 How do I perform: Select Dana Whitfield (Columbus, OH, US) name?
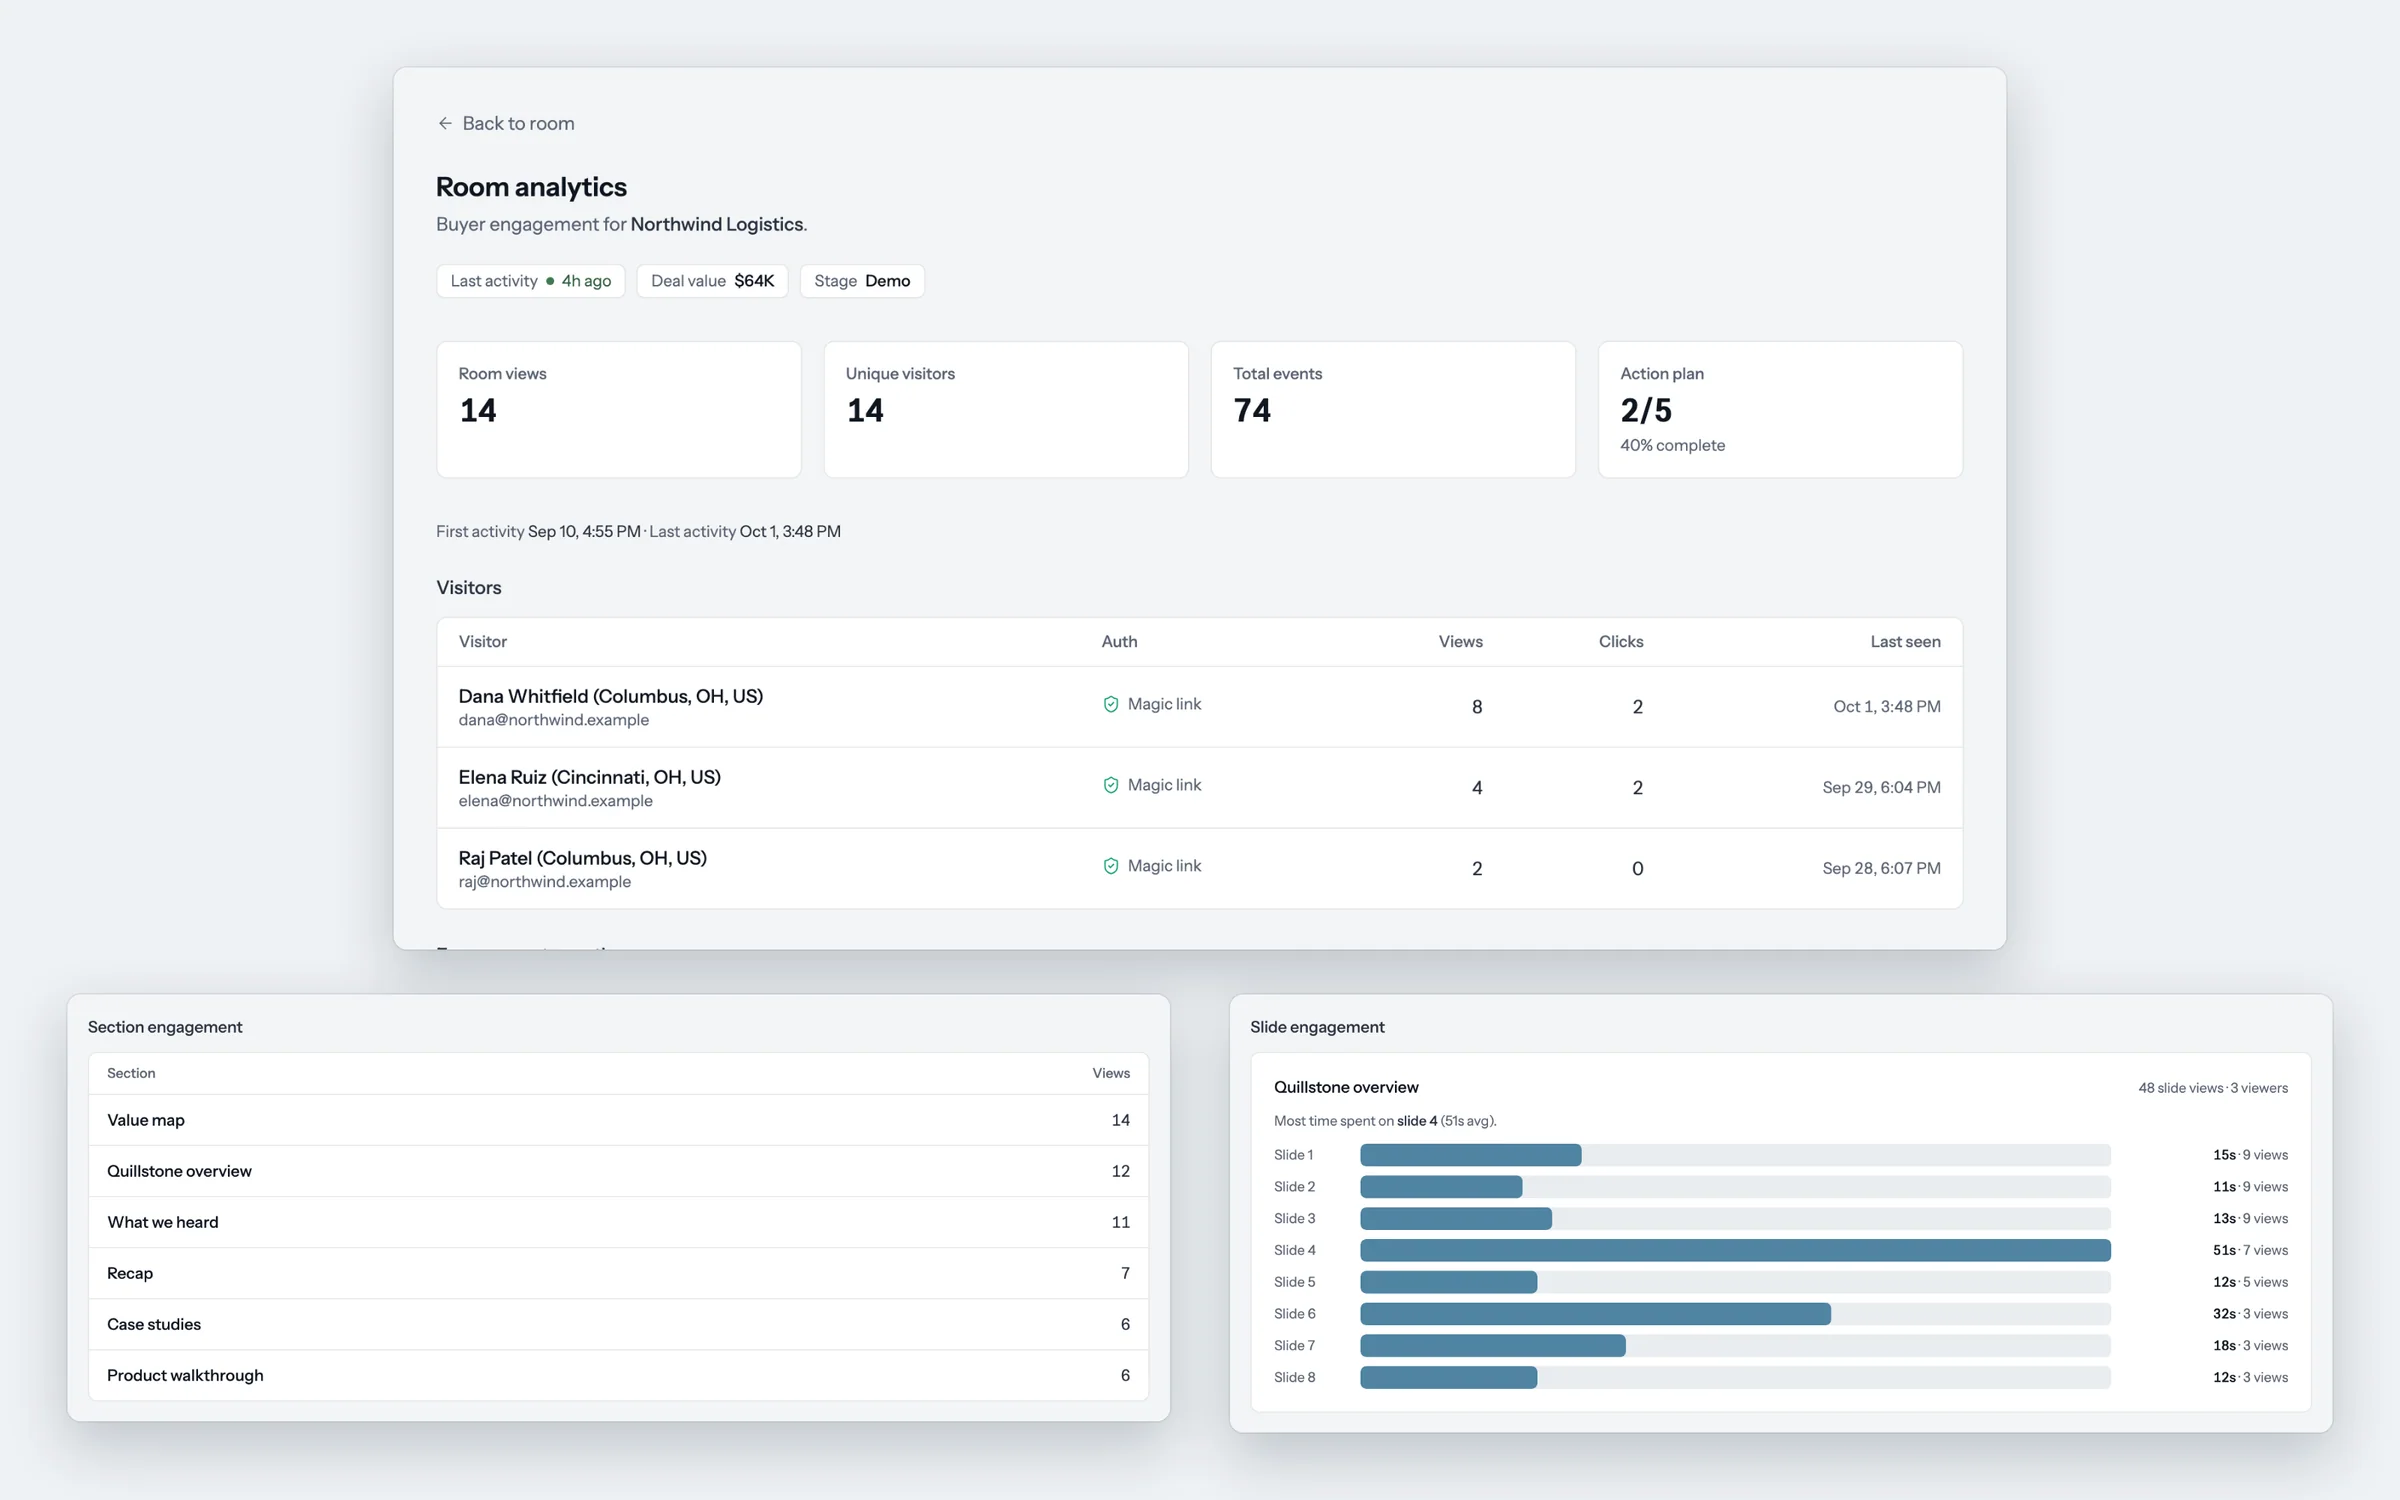pyautogui.click(x=611, y=696)
